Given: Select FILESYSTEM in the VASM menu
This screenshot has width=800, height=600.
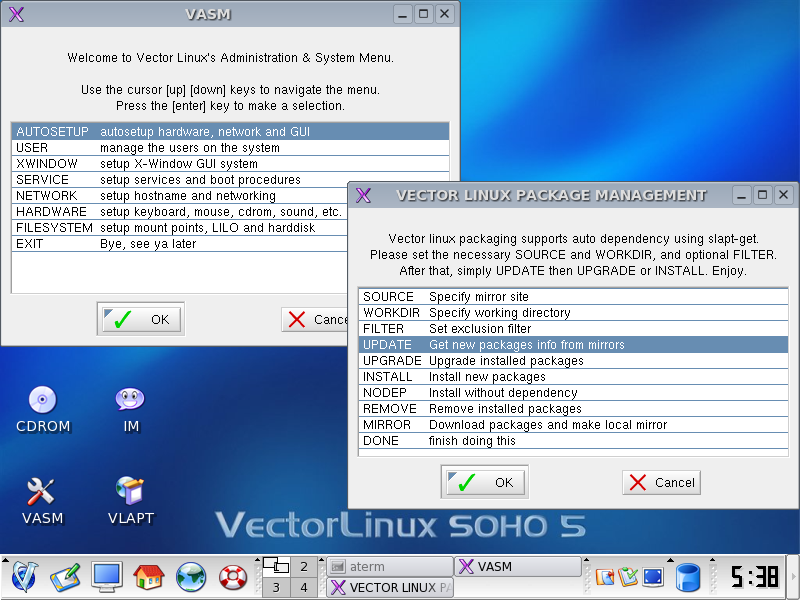Looking at the screenshot, I should [x=180, y=228].
